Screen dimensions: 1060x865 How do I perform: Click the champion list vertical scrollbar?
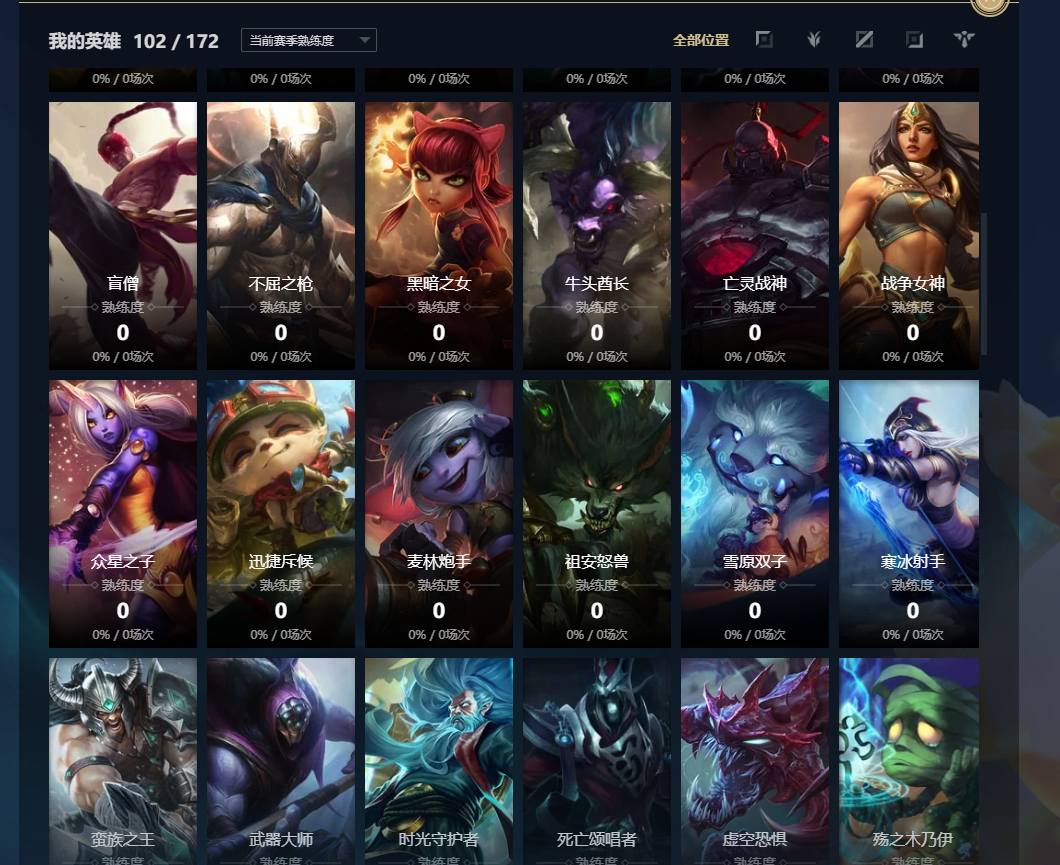point(984,284)
